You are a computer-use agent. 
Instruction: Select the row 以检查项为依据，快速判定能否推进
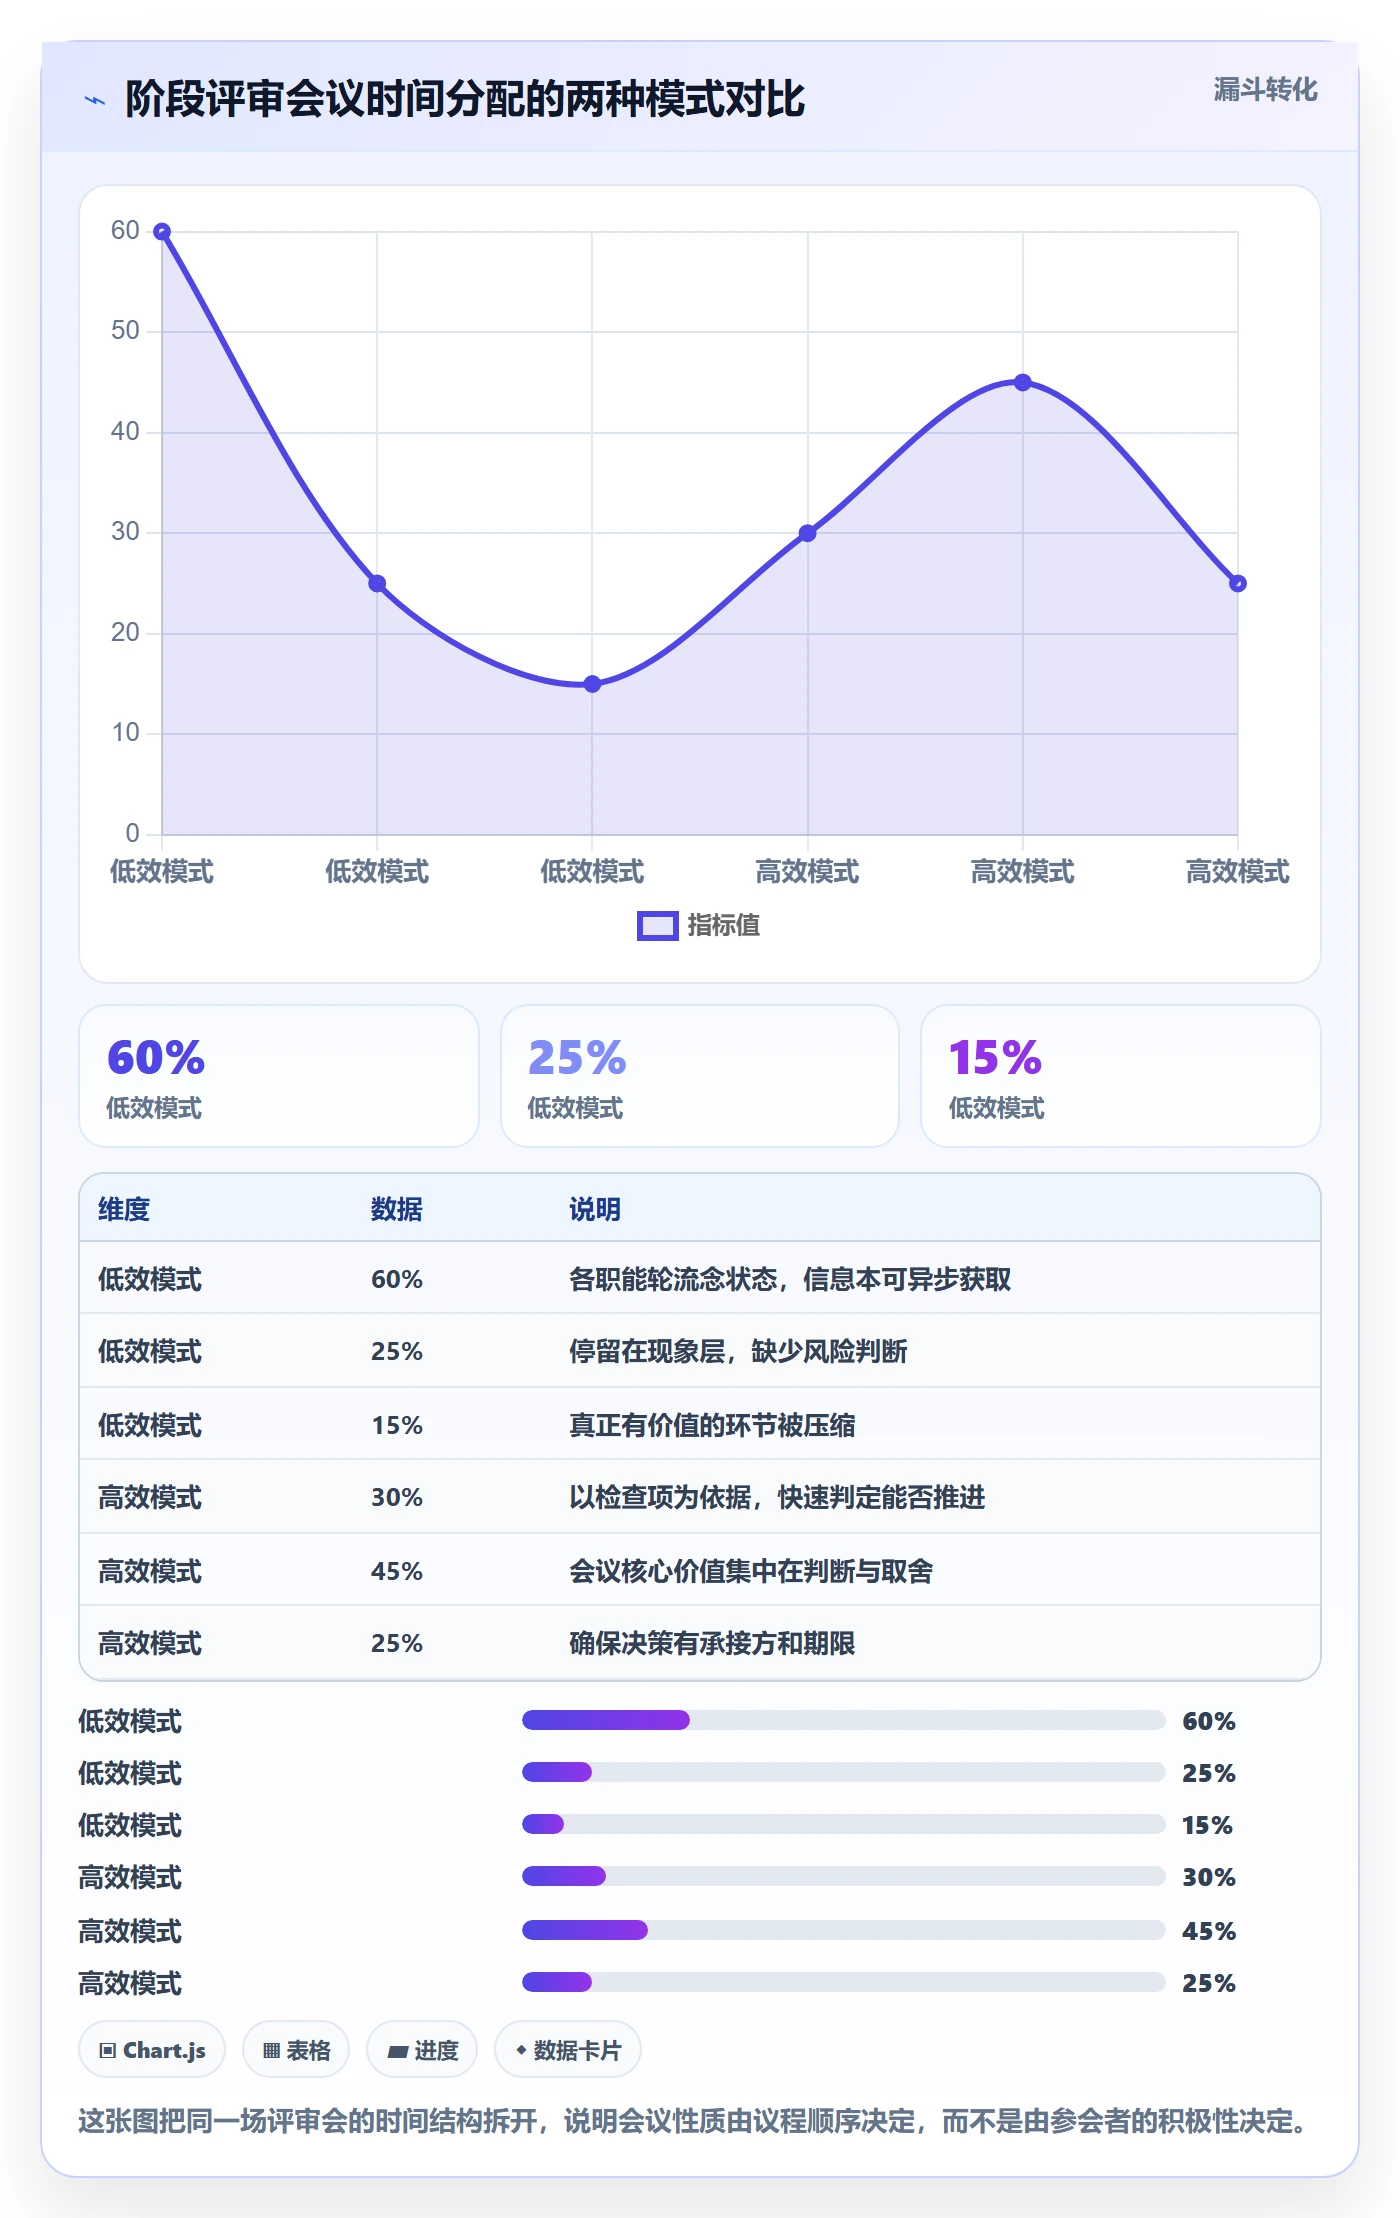click(700, 1497)
